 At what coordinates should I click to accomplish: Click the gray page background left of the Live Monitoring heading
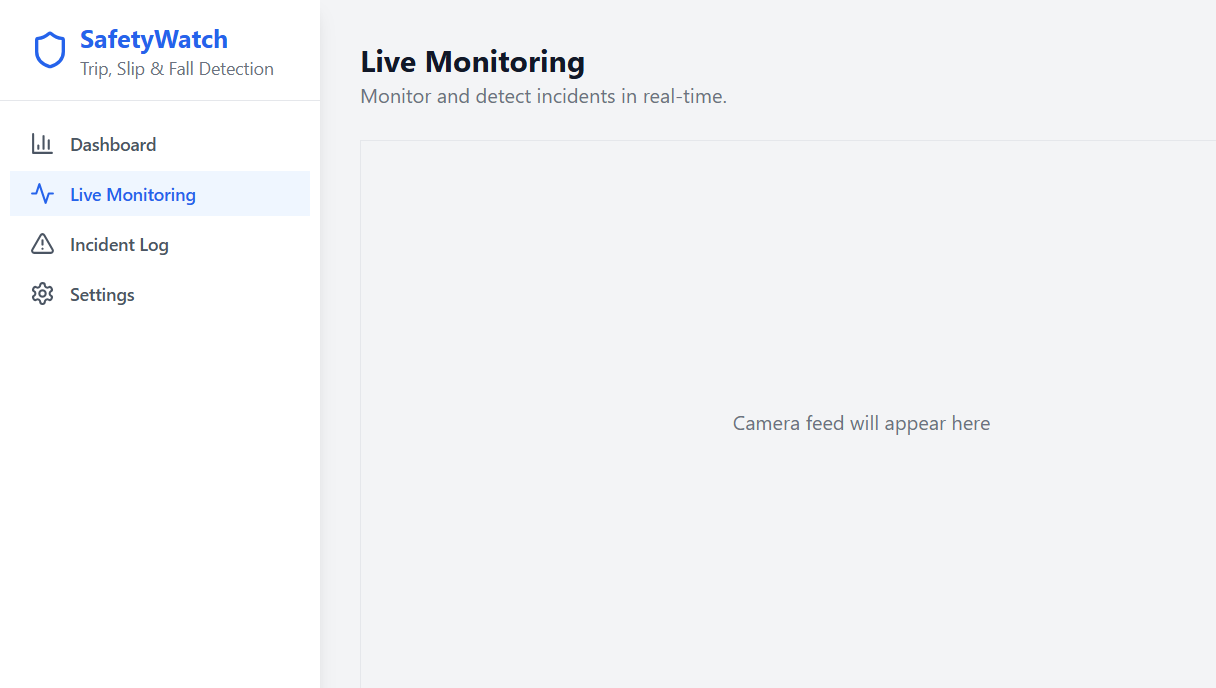tap(340, 62)
